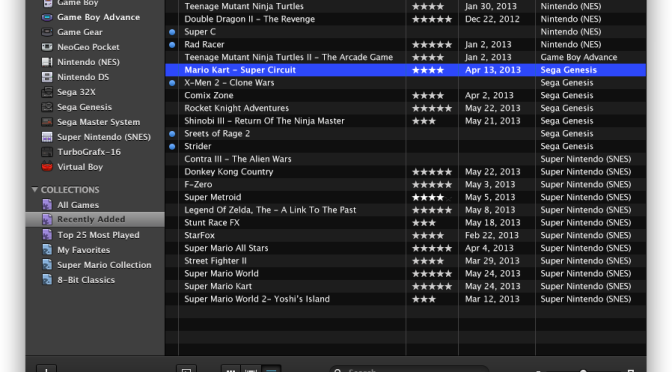Click the three-star rating of Stunt Race FX
The width and height of the screenshot is (672, 372).
[x=423, y=223]
